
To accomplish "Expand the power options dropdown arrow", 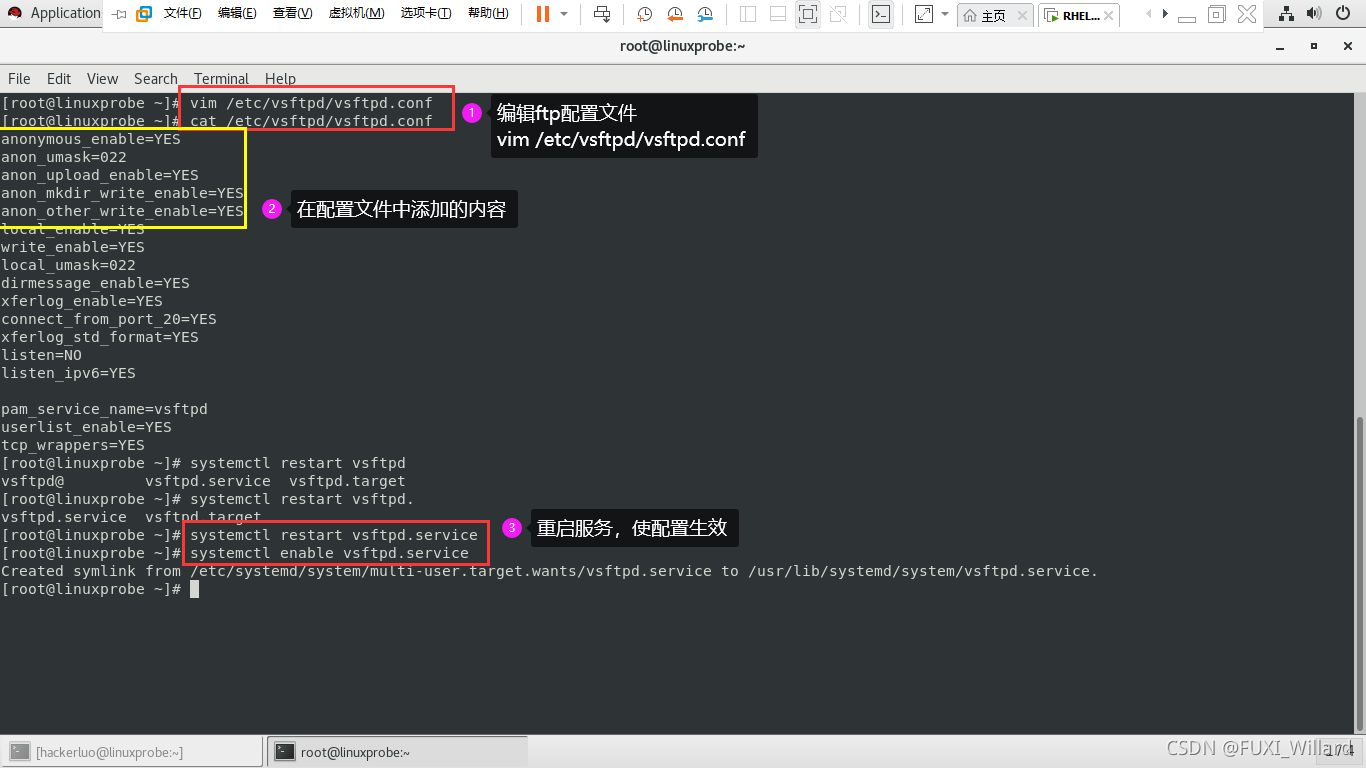I will tap(564, 14).
